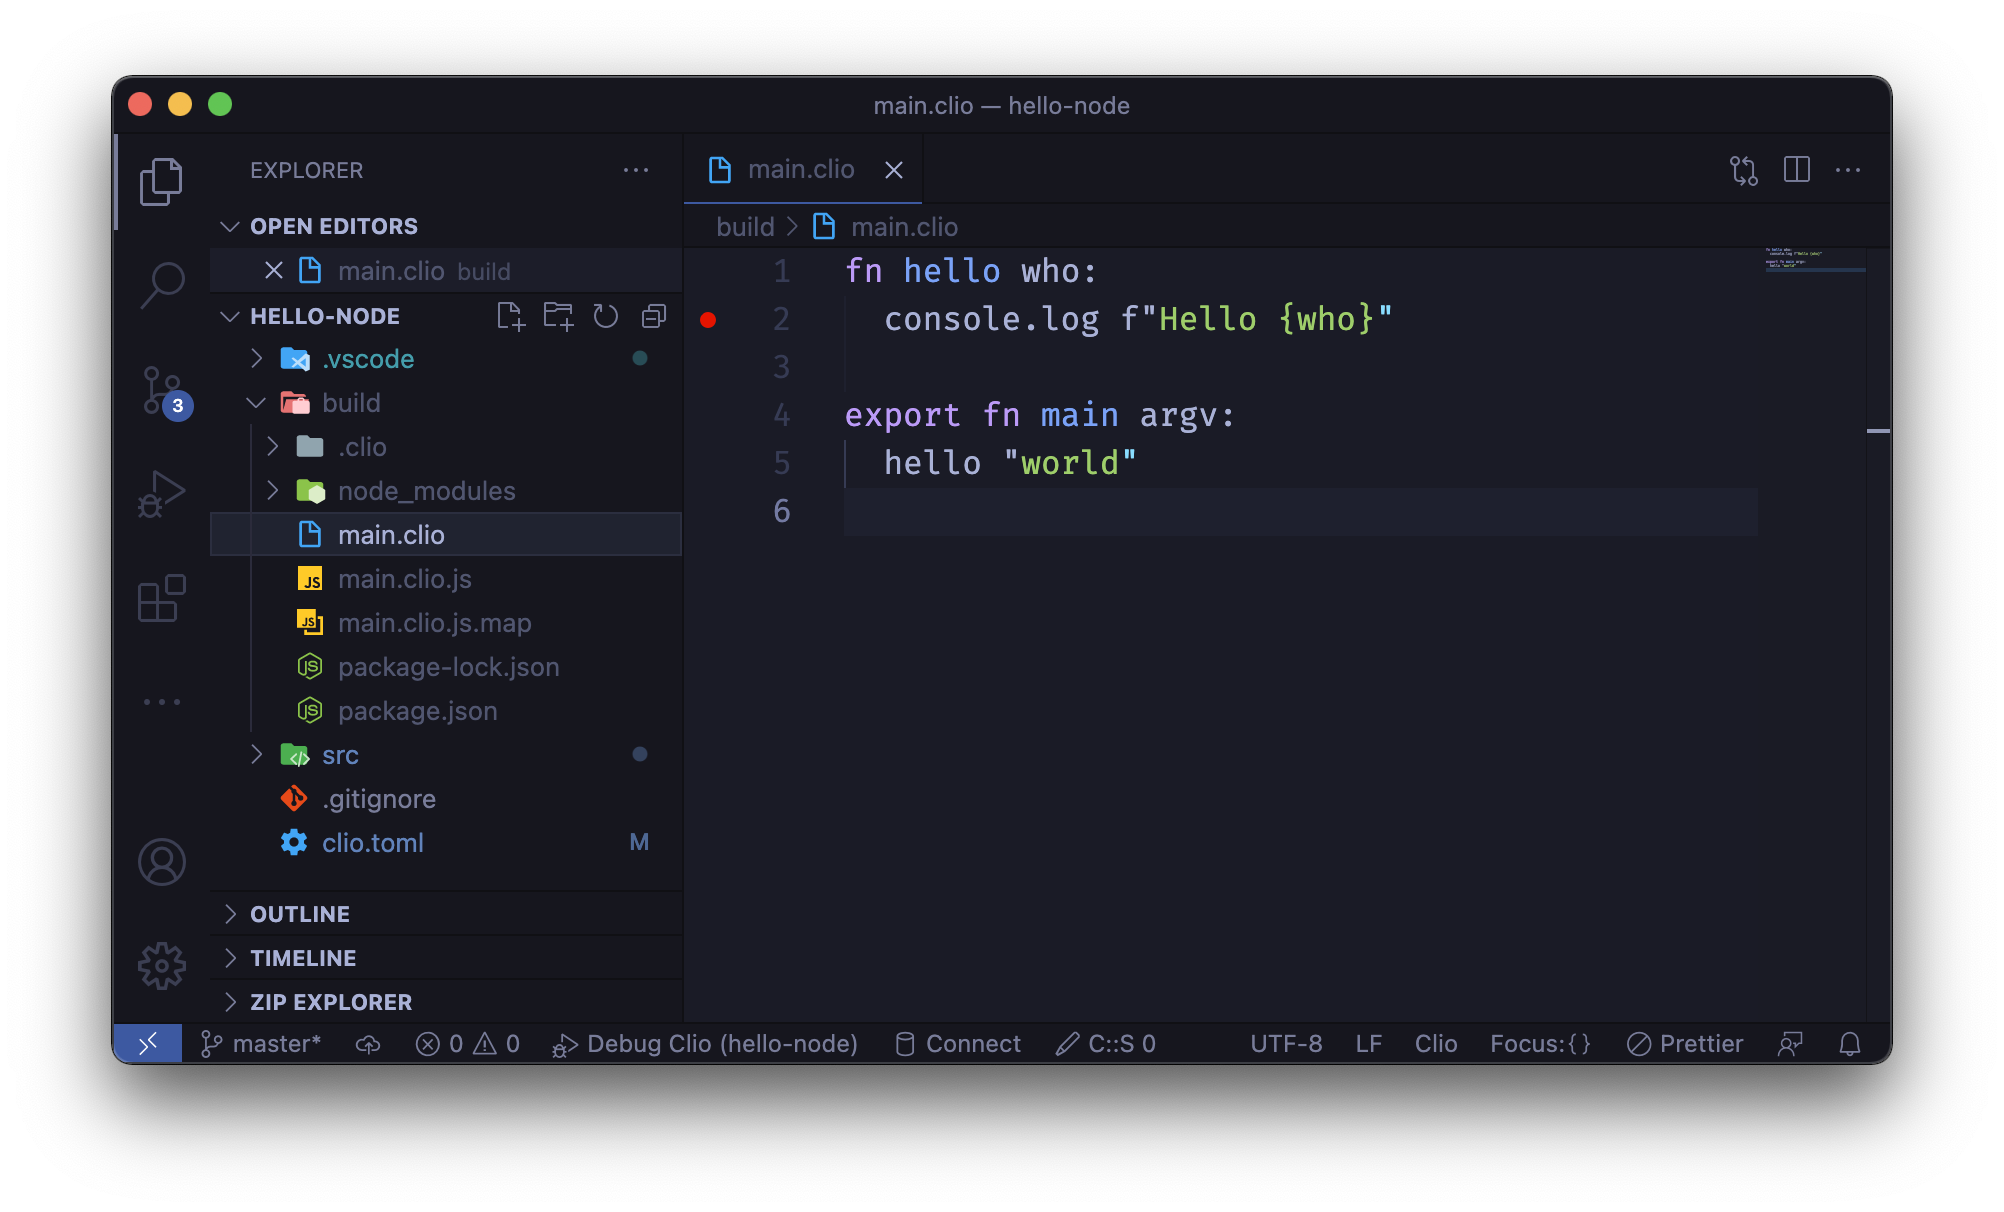Expand the .vscode folder
The height and width of the screenshot is (1212, 2004).
(x=446, y=359)
